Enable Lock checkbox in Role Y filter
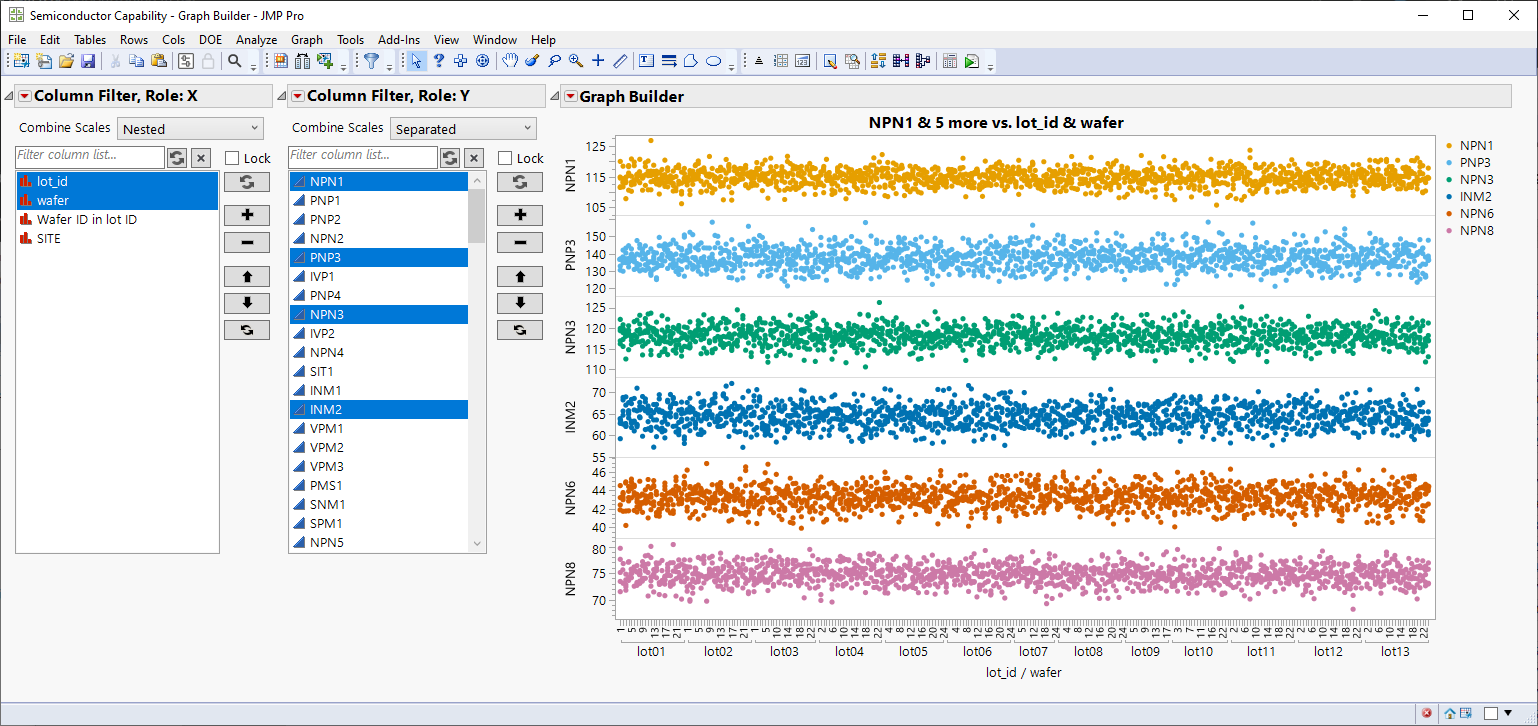The height and width of the screenshot is (726, 1538). (x=505, y=158)
